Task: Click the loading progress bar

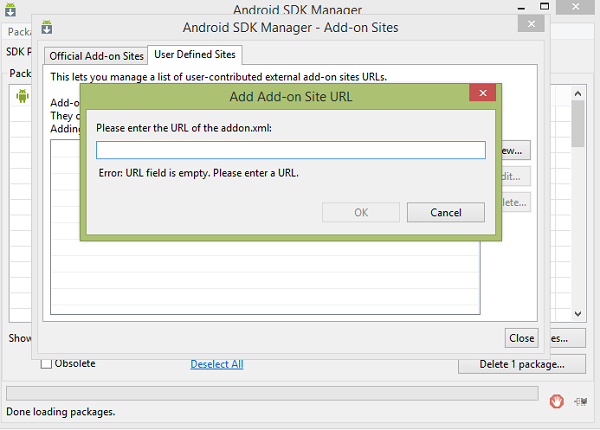Action: click(x=270, y=391)
